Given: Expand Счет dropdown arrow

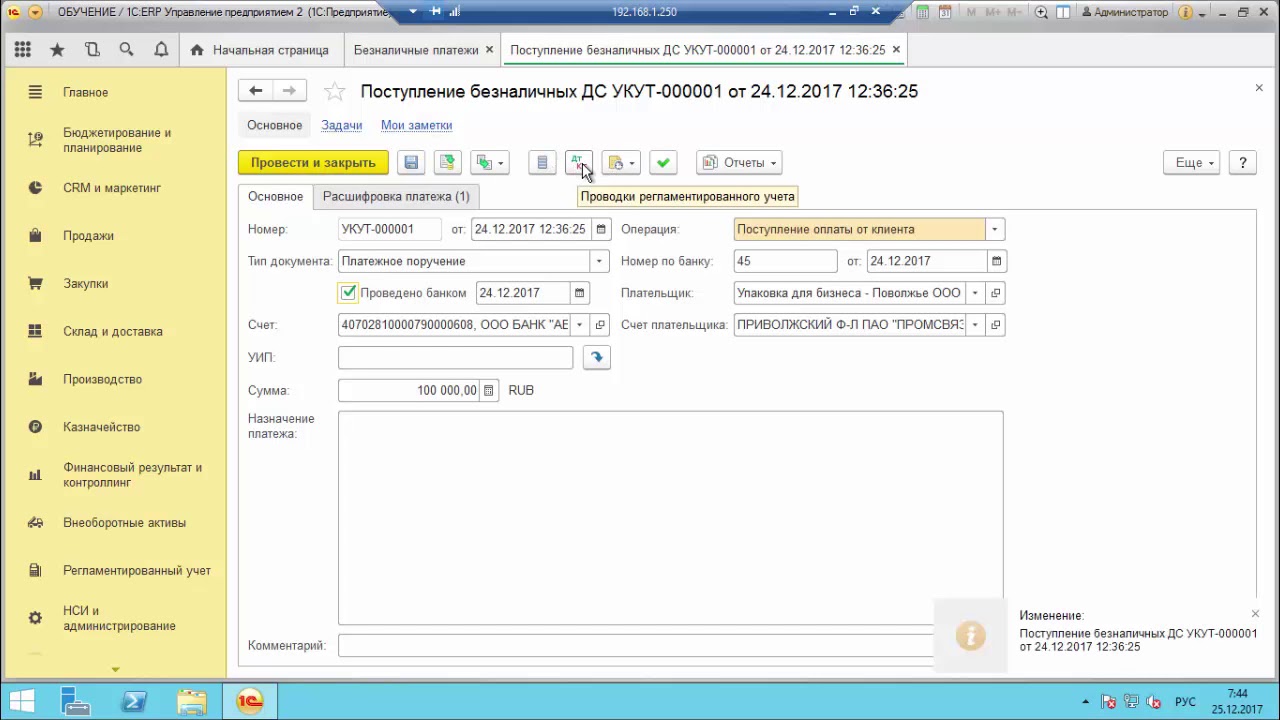Looking at the screenshot, I should coord(579,325).
